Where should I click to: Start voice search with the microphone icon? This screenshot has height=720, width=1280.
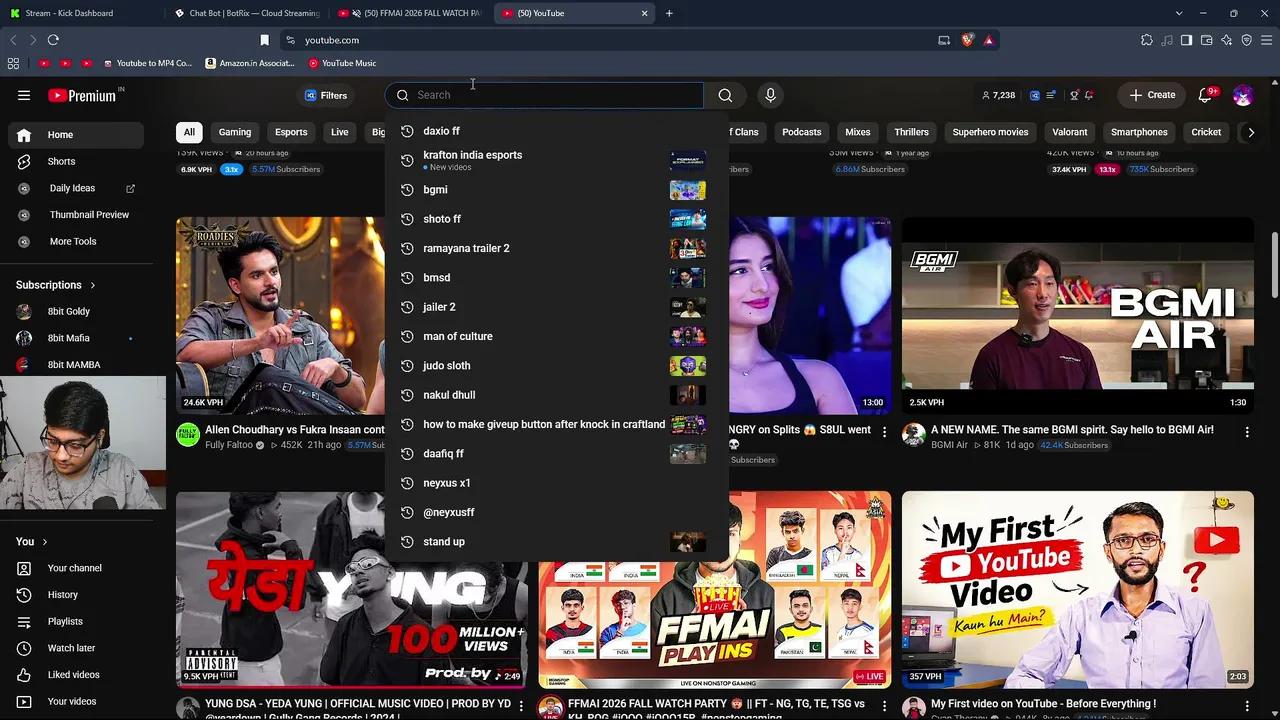click(770, 95)
